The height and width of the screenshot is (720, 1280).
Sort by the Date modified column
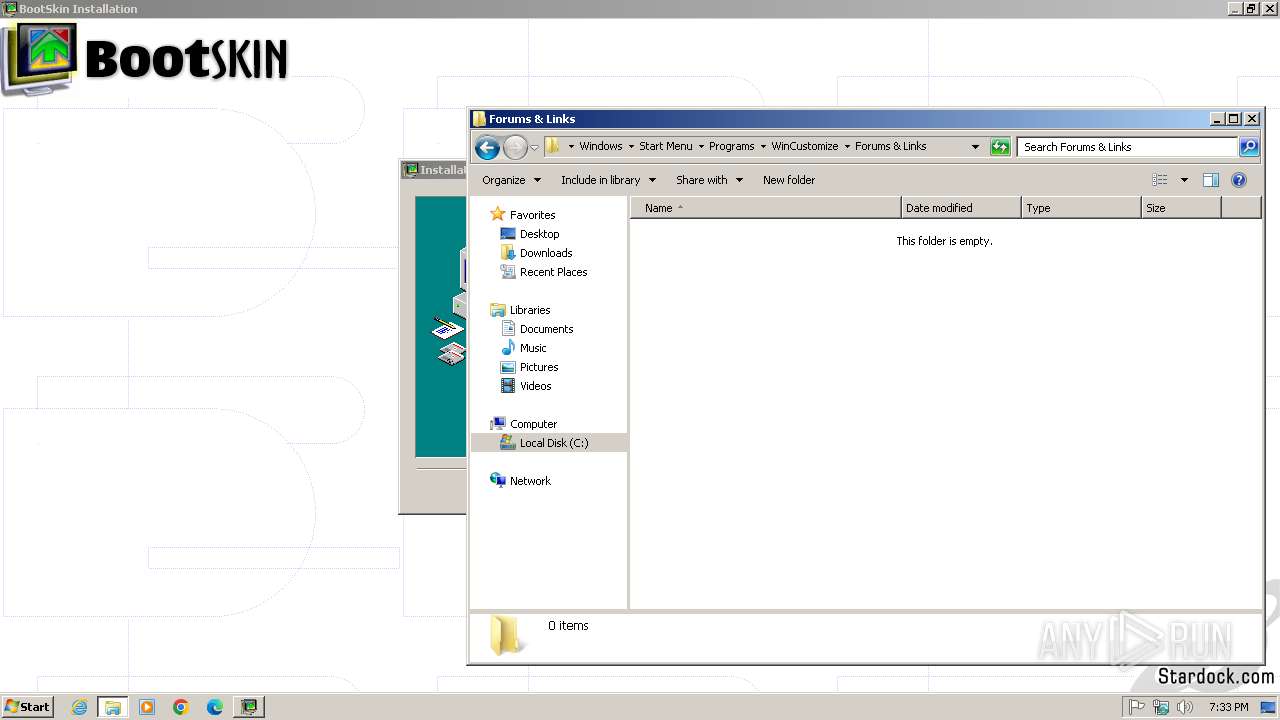(x=961, y=208)
